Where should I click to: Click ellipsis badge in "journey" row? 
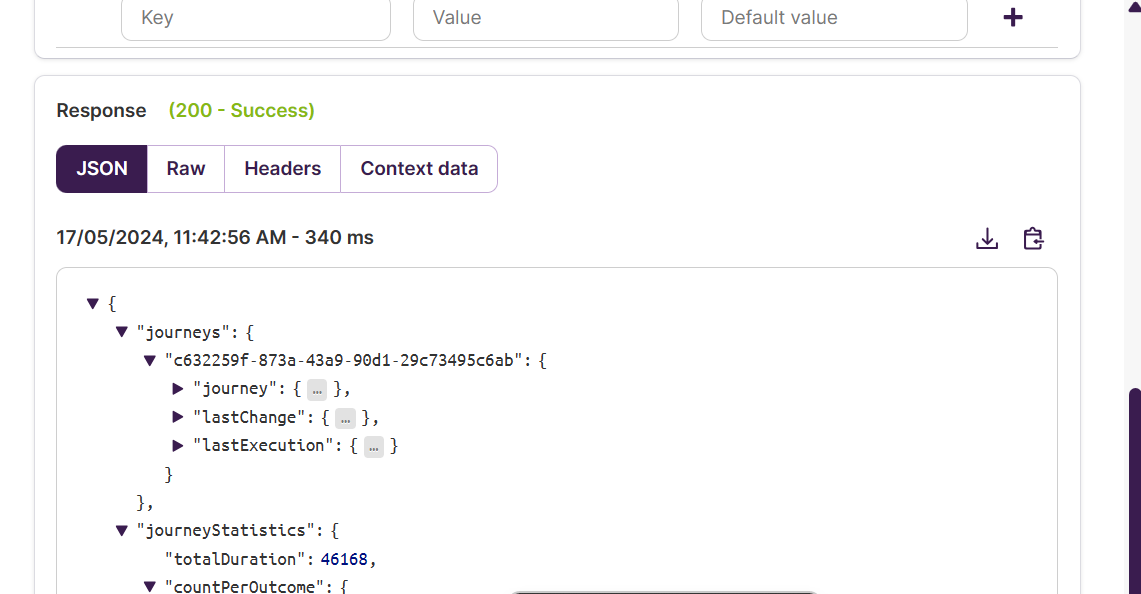pyautogui.click(x=317, y=389)
